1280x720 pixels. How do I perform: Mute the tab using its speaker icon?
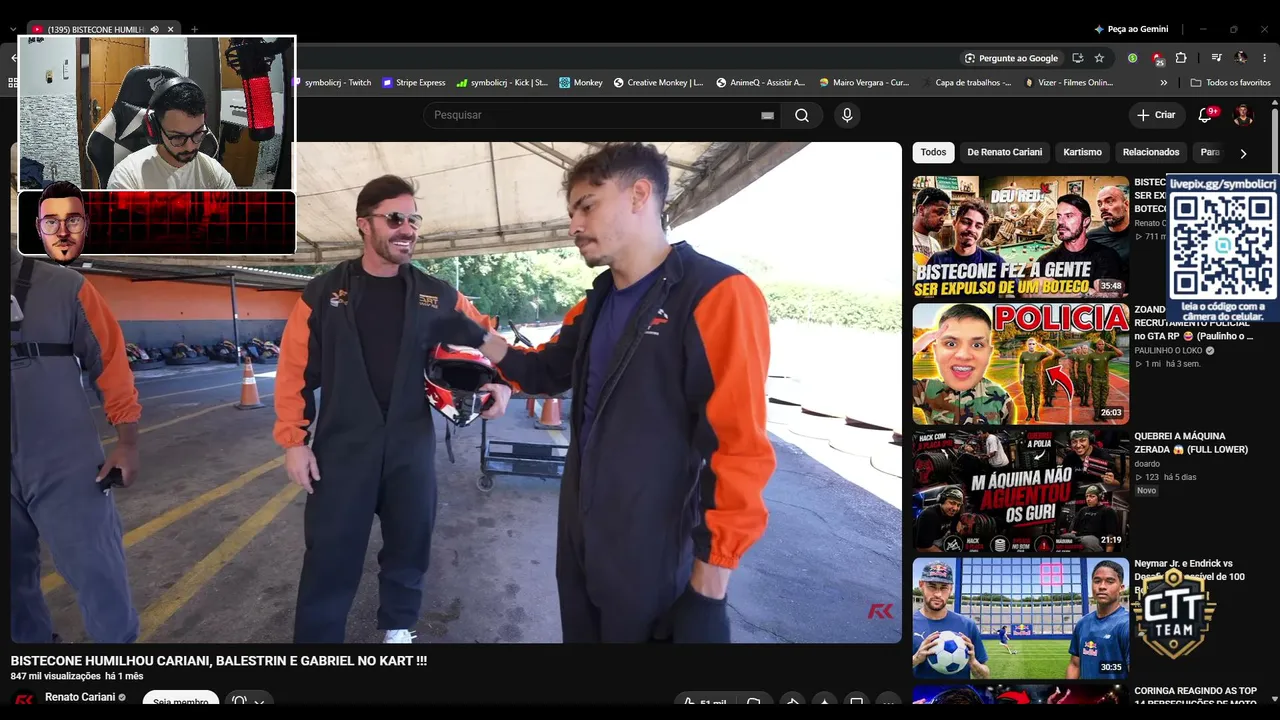click(154, 30)
